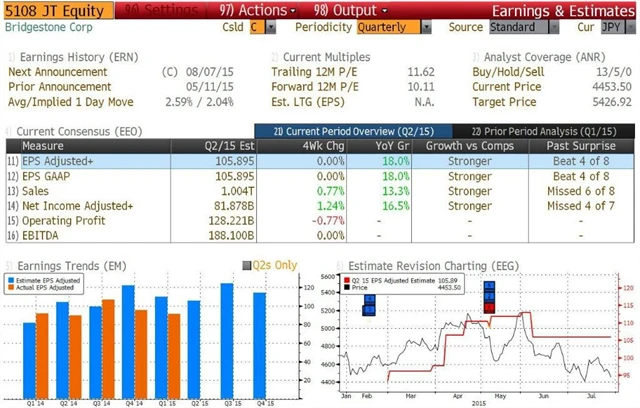The height and width of the screenshot is (408, 640).
Task: Click the black Price legend swatch
Action: click(347, 287)
